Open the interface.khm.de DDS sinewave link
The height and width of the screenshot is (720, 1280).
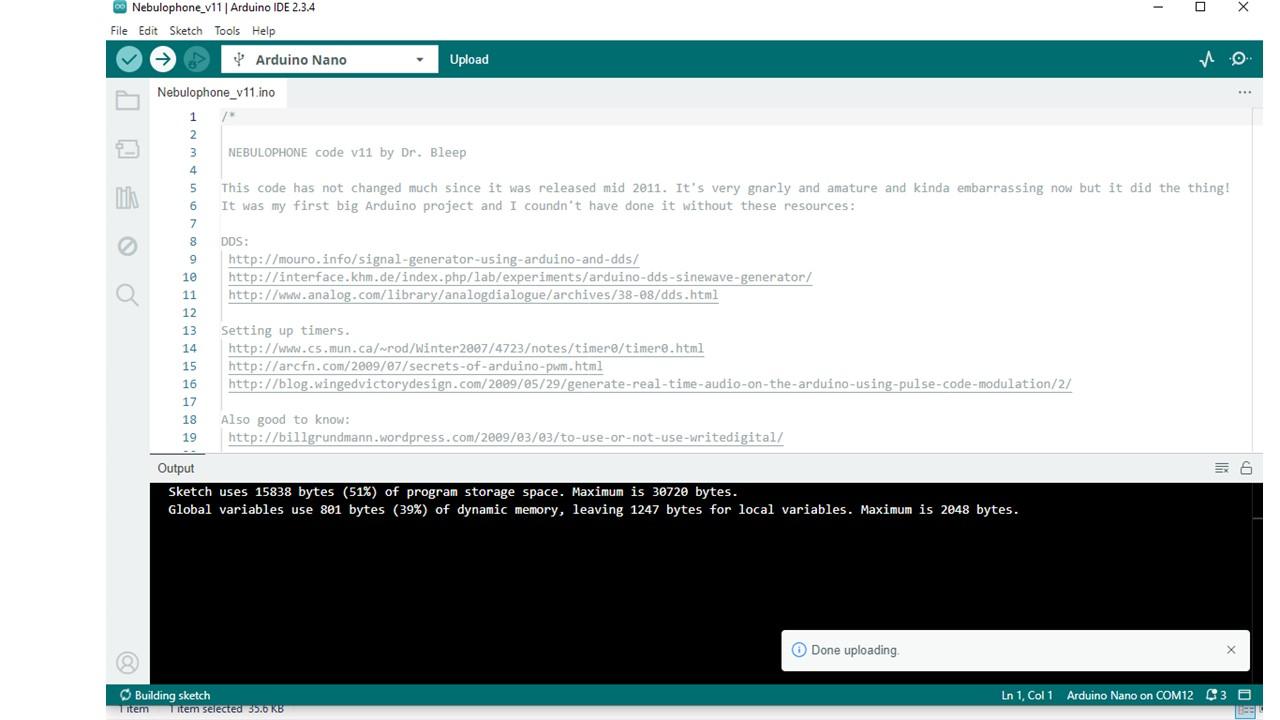pyautogui.click(x=520, y=277)
